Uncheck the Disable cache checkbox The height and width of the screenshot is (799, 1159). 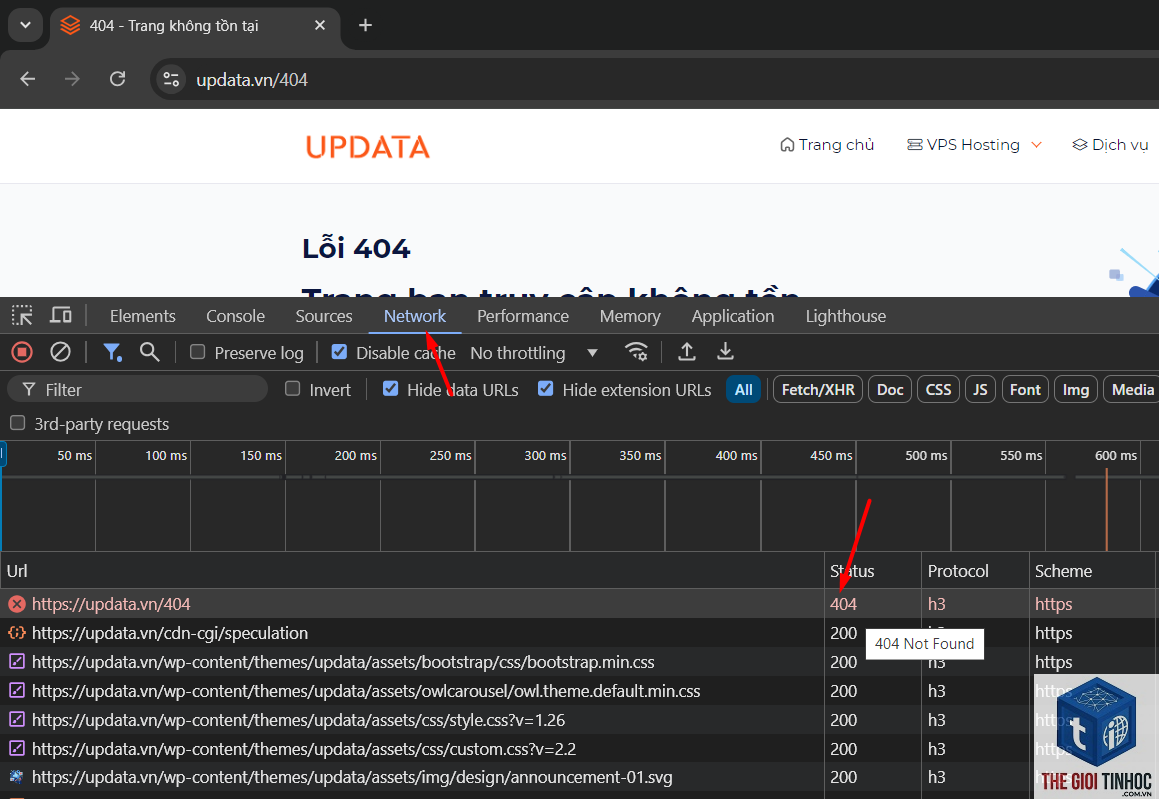click(339, 352)
